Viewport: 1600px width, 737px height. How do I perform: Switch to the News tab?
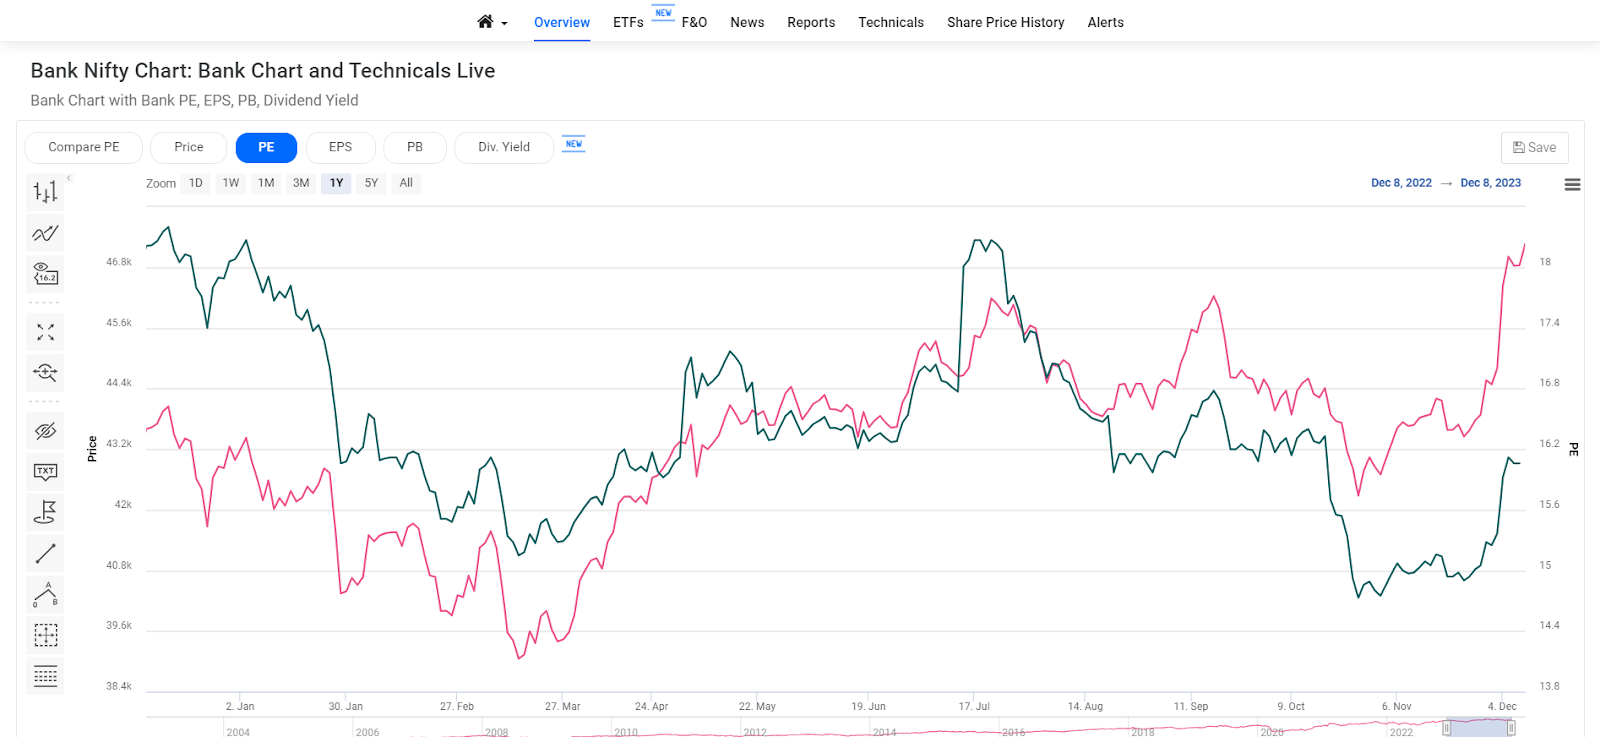747,22
